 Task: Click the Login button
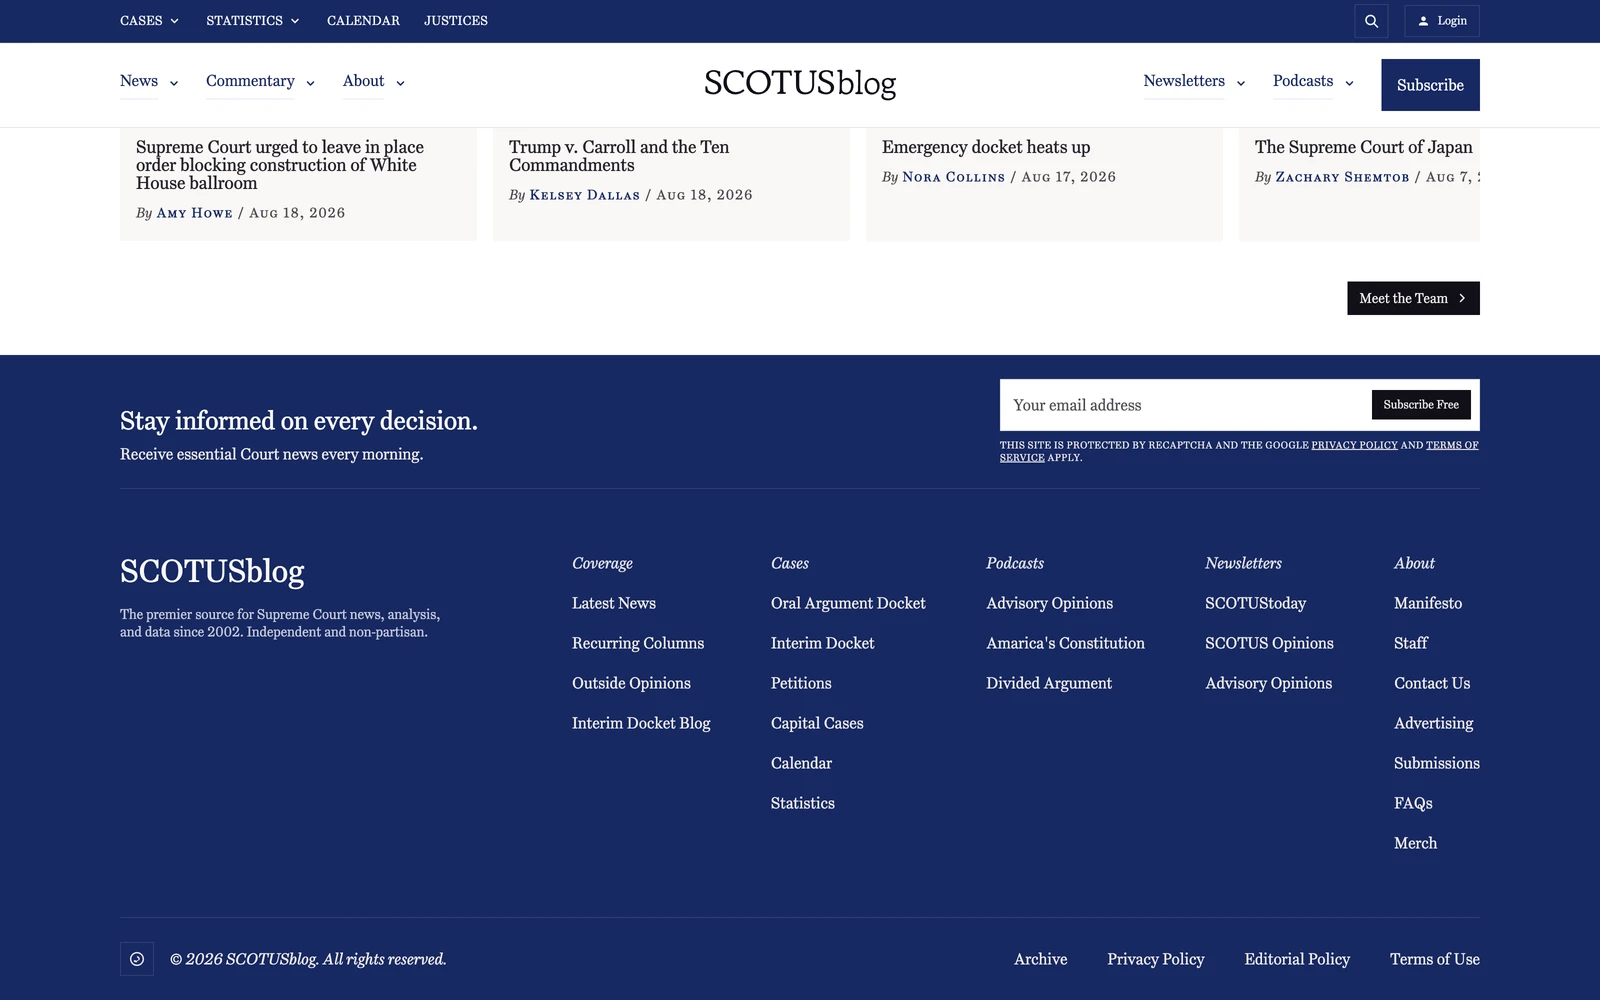tap(1442, 21)
